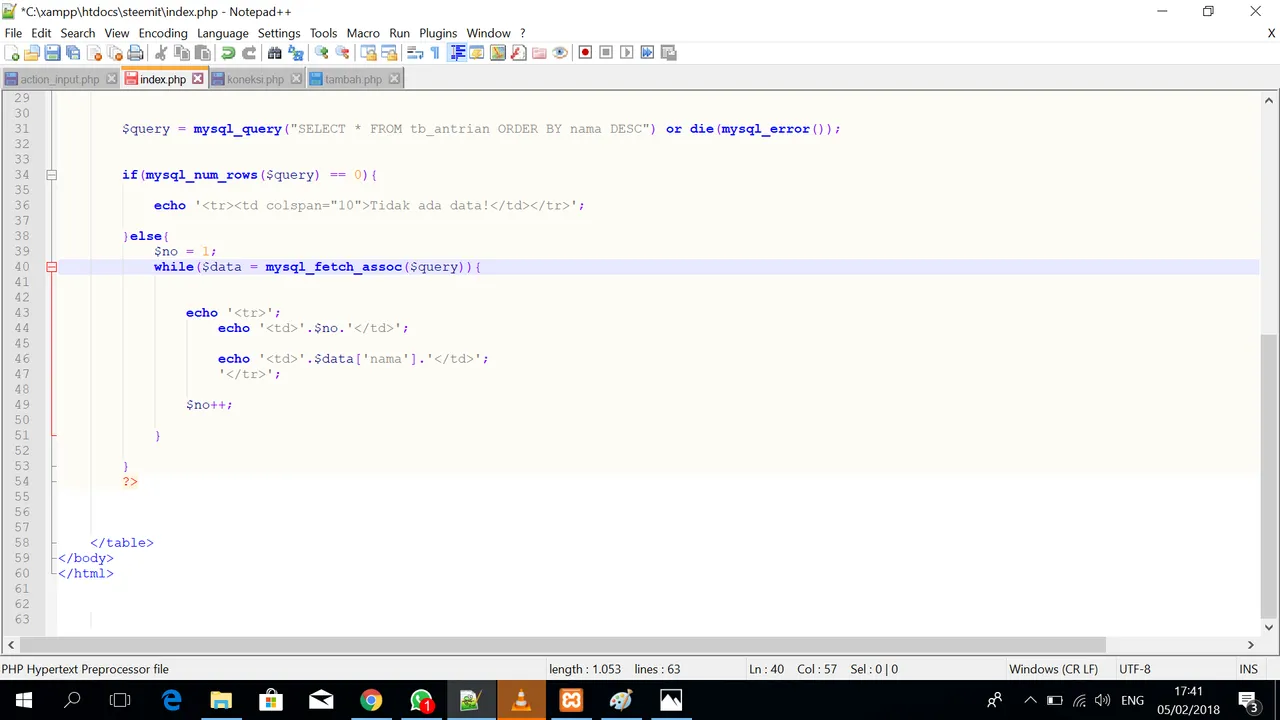Viewport: 1280px width, 720px height.
Task: Close the koneksi.php tab
Action: click(x=296, y=79)
